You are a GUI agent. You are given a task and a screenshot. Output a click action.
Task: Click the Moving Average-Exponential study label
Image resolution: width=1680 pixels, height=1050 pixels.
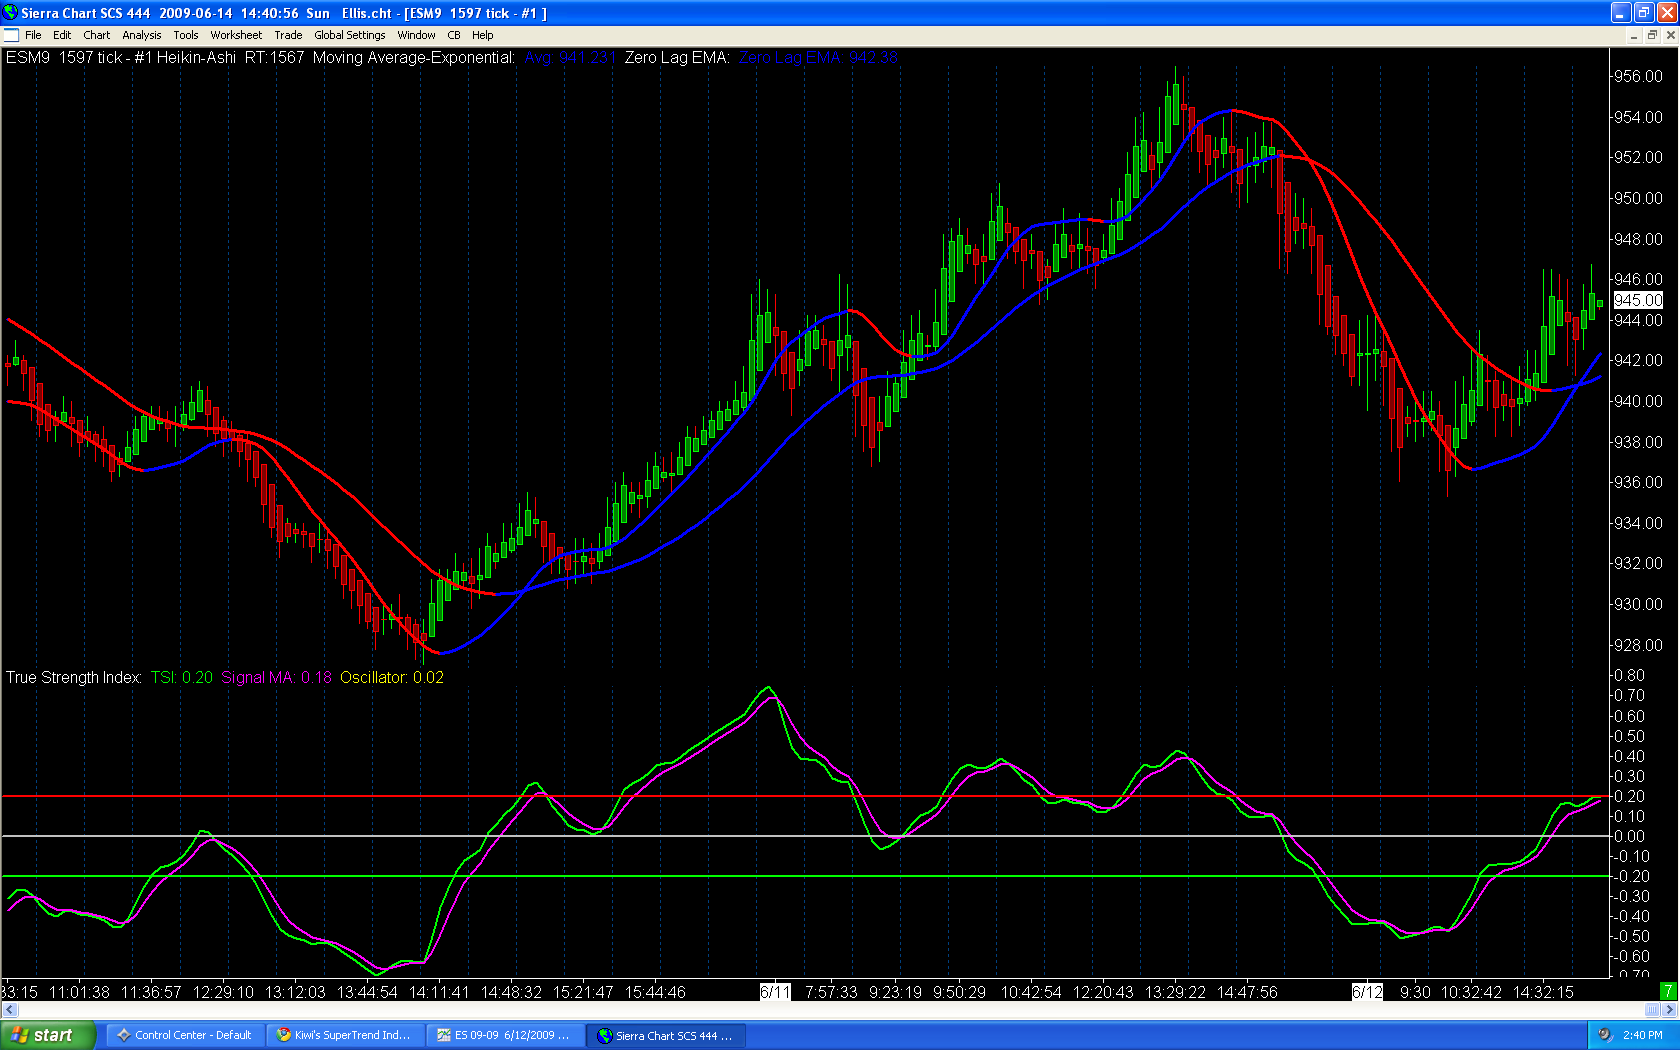point(414,58)
